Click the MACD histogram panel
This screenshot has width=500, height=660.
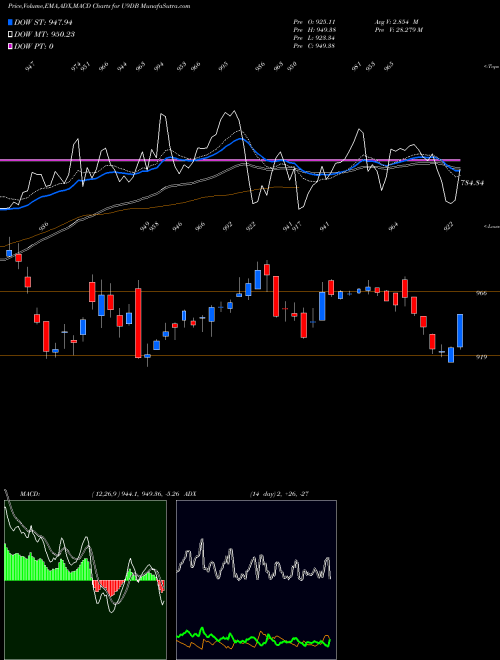(x=85, y=580)
